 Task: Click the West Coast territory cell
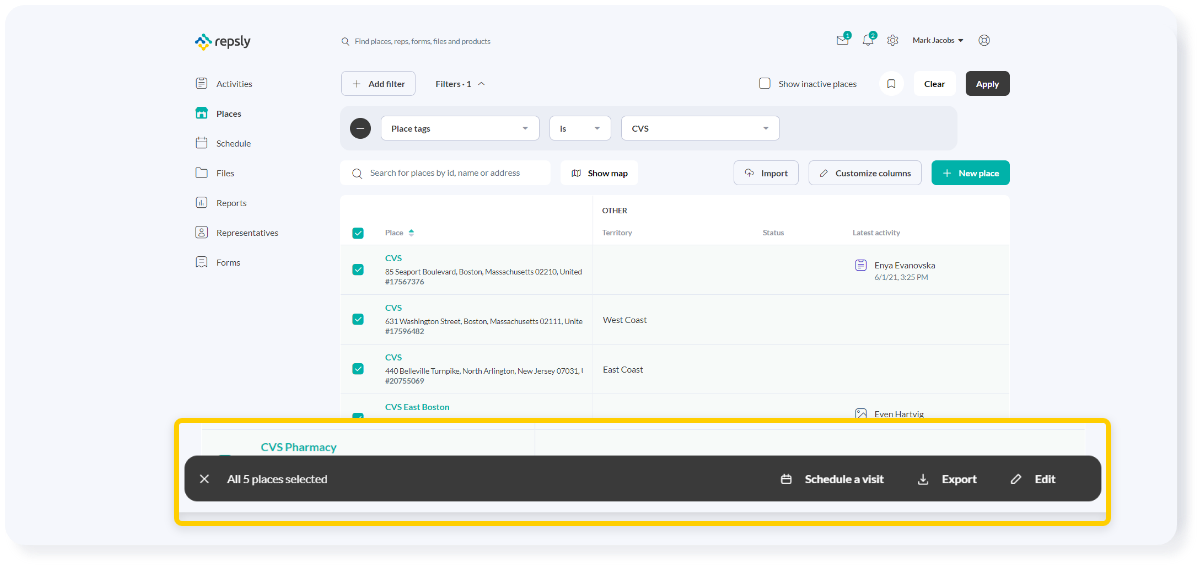pos(624,320)
